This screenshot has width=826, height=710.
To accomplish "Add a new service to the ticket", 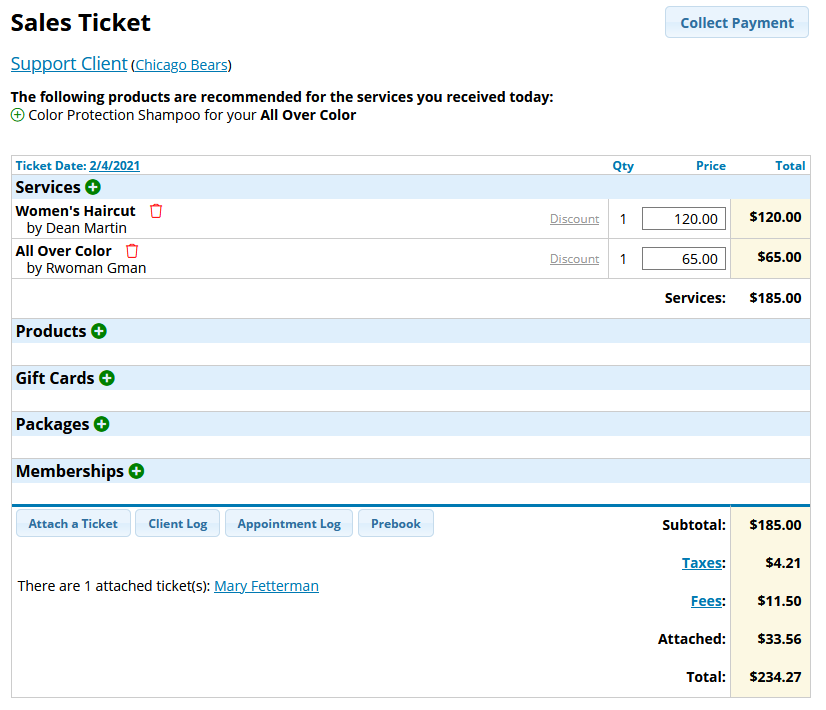I will (93, 187).
